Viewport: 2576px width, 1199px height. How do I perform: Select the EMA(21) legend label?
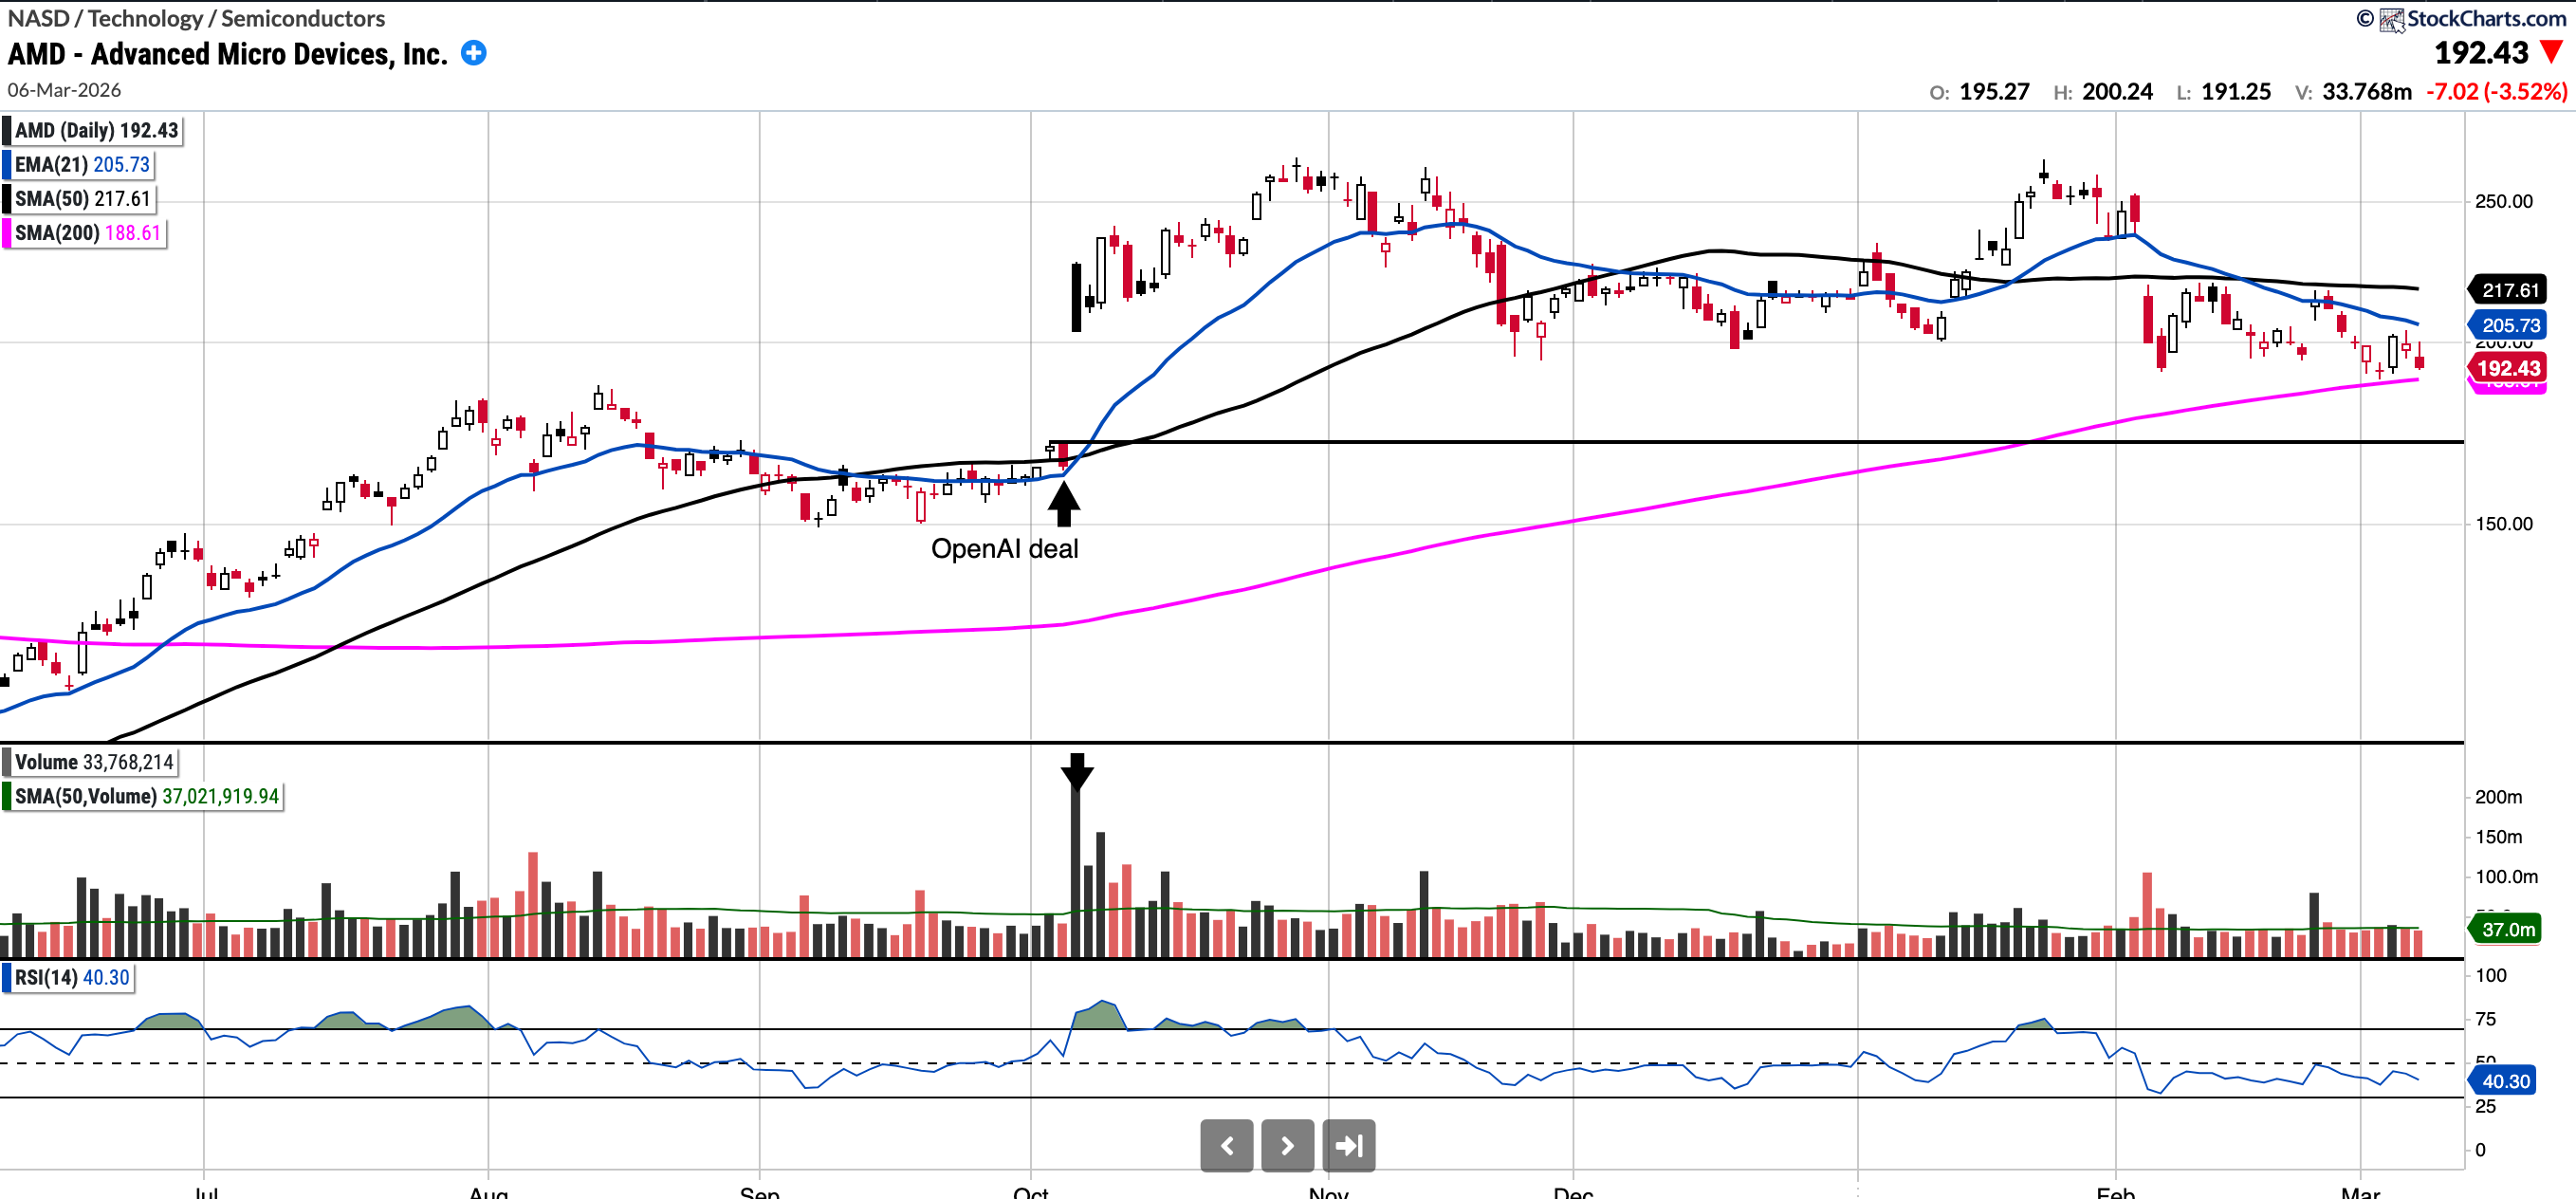click(81, 164)
